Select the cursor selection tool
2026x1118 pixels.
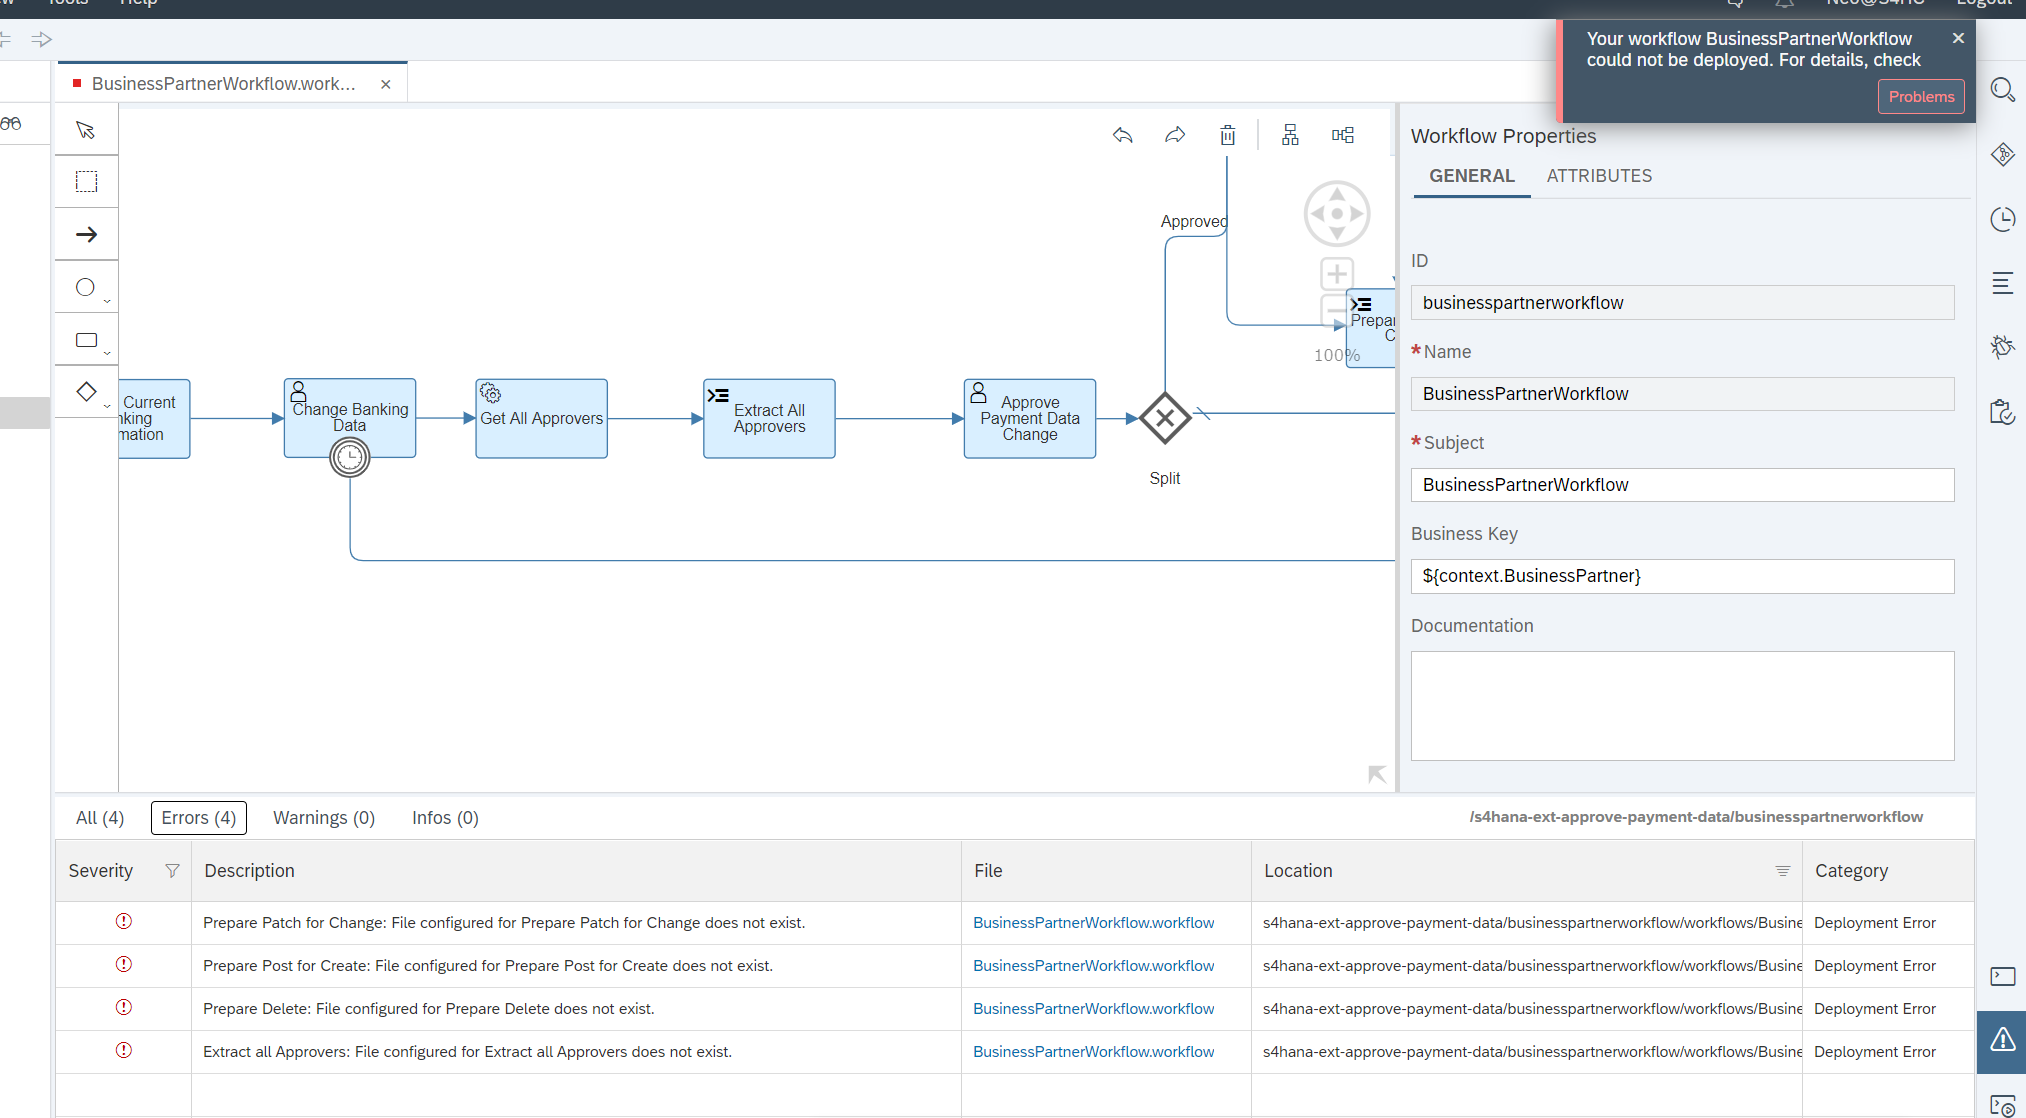[86, 129]
